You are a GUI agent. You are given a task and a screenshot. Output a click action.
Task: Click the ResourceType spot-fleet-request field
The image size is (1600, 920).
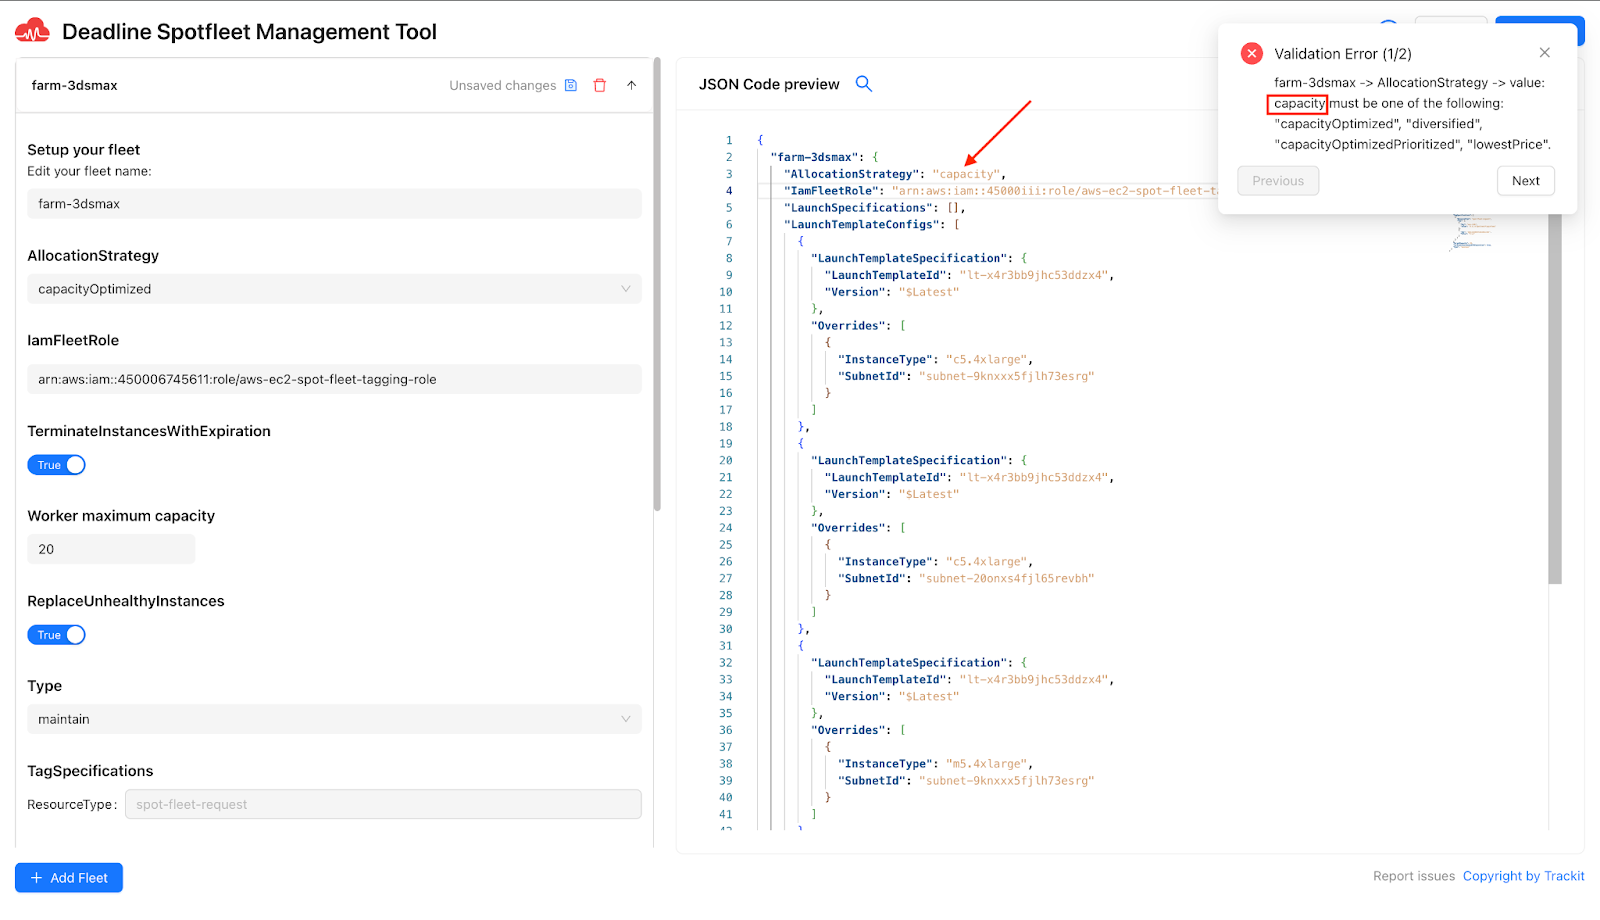(x=383, y=805)
